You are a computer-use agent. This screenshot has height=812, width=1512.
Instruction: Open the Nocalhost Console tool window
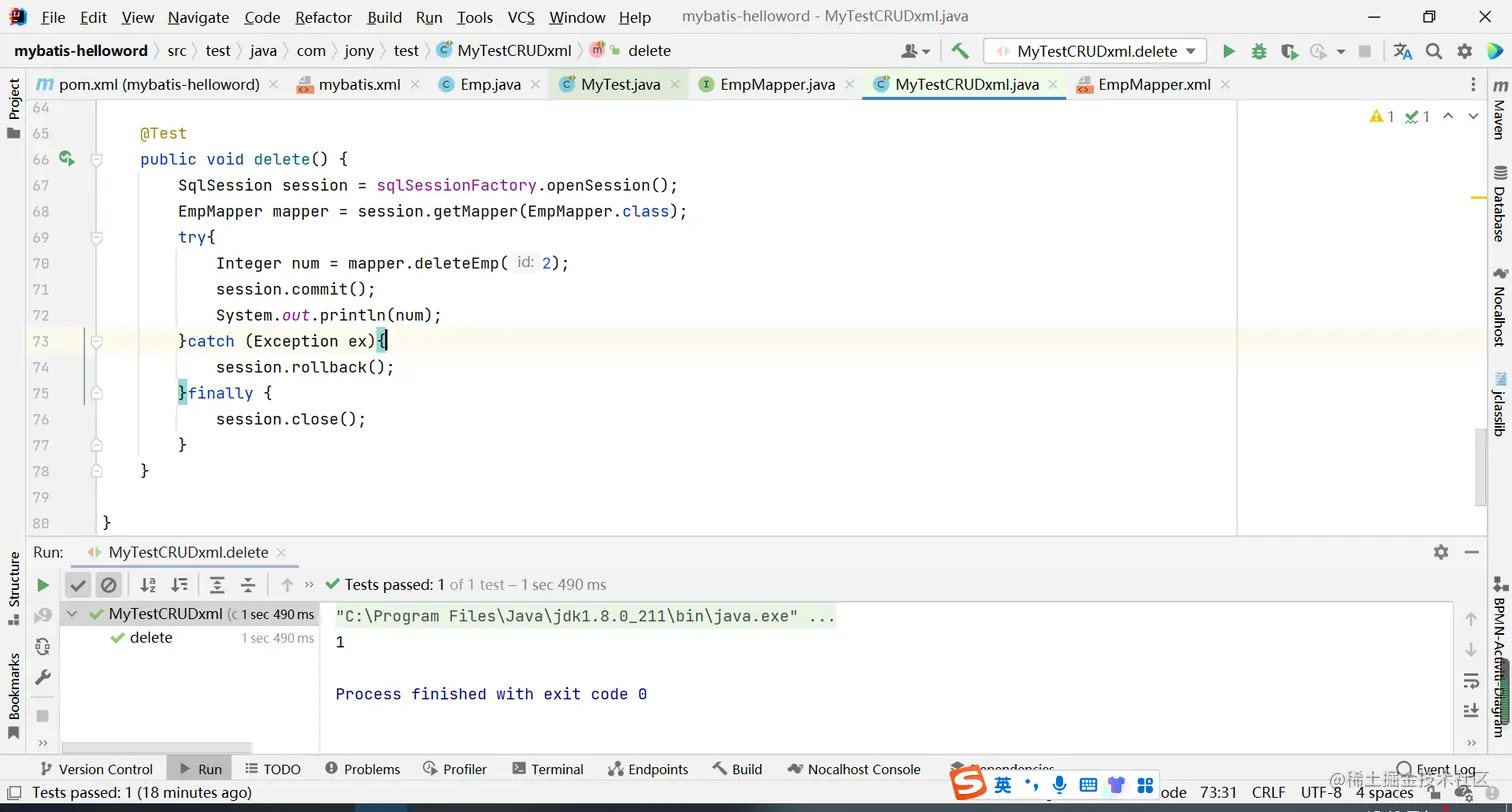click(854, 769)
